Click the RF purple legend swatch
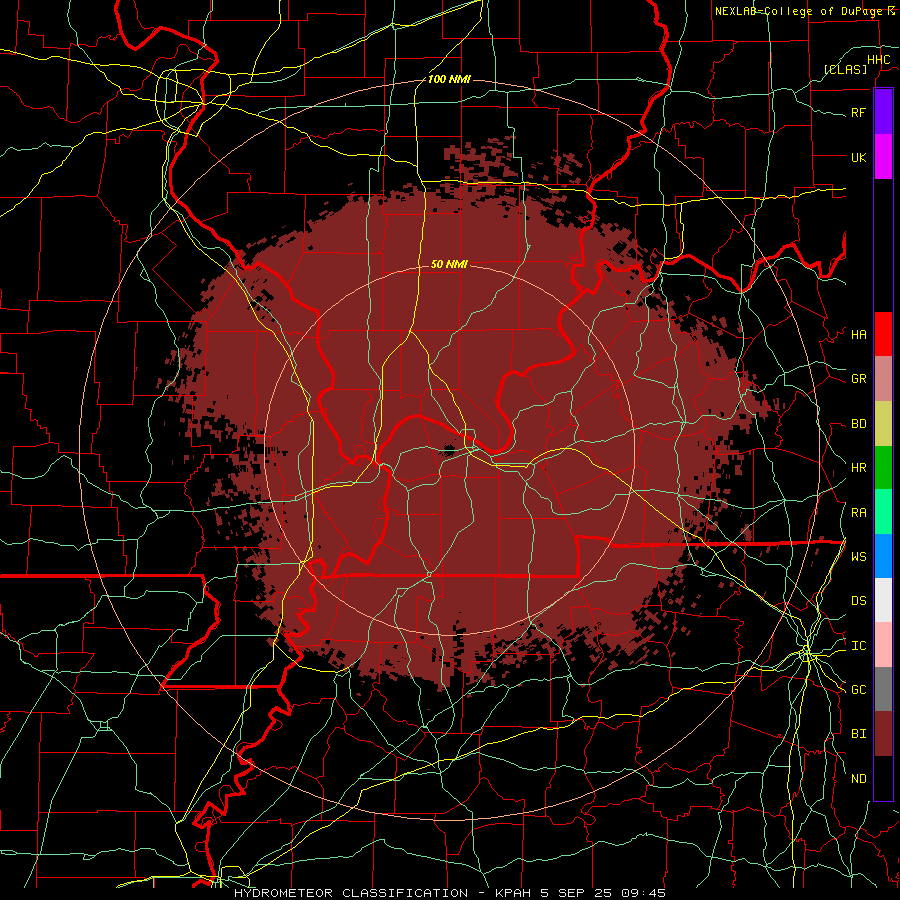The height and width of the screenshot is (900, 900). click(883, 112)
